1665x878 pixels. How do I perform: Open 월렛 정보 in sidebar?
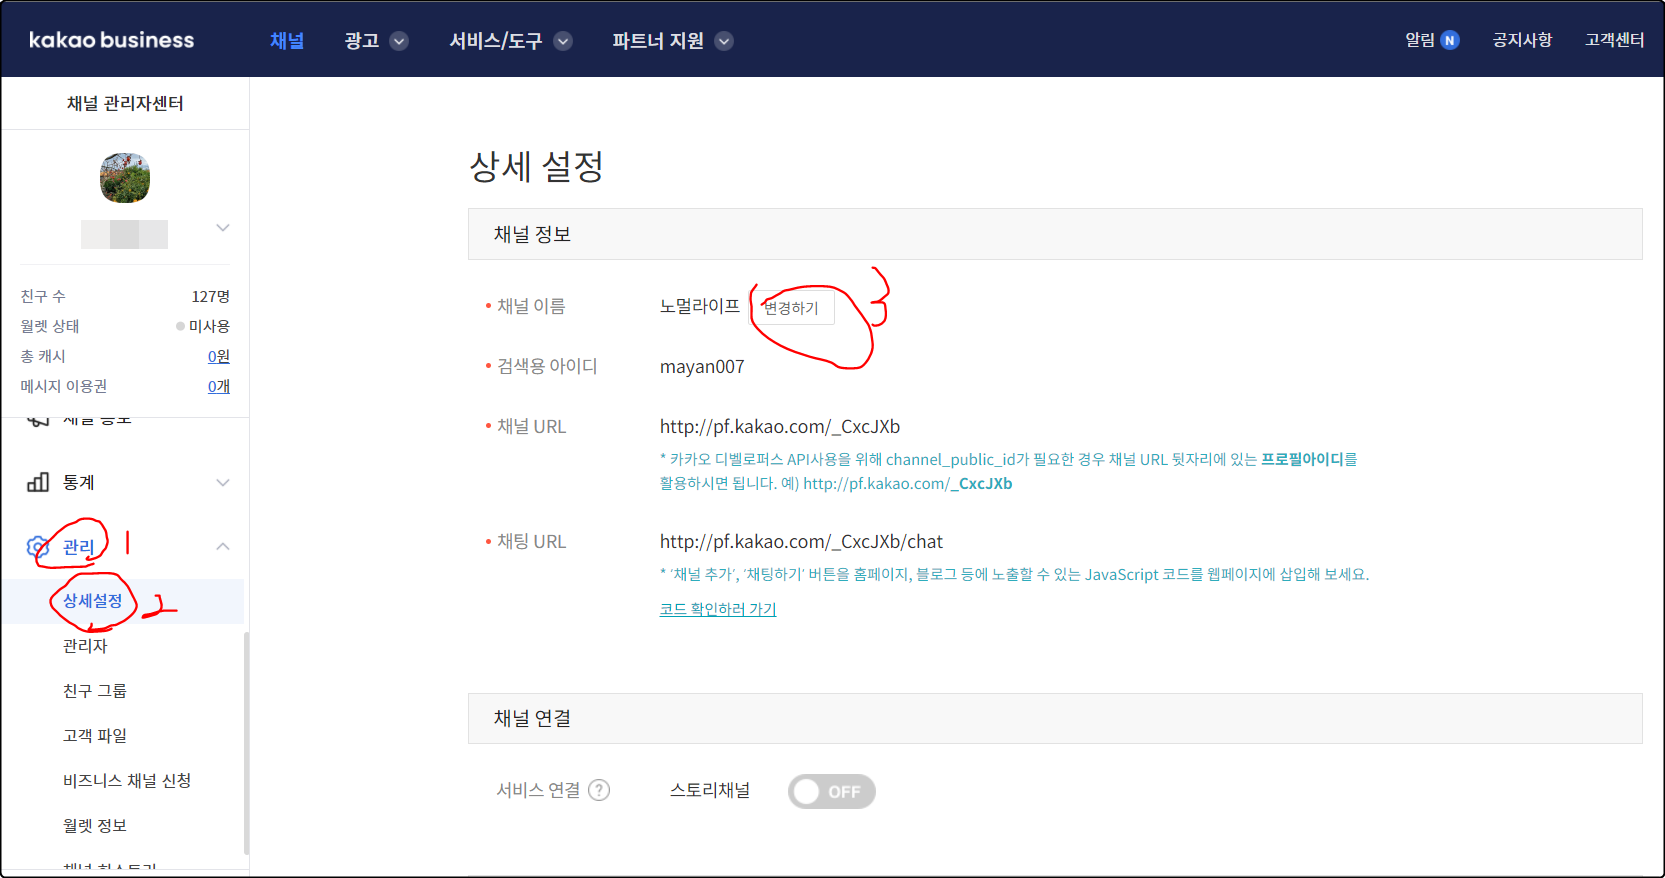[x=95, y=825]
